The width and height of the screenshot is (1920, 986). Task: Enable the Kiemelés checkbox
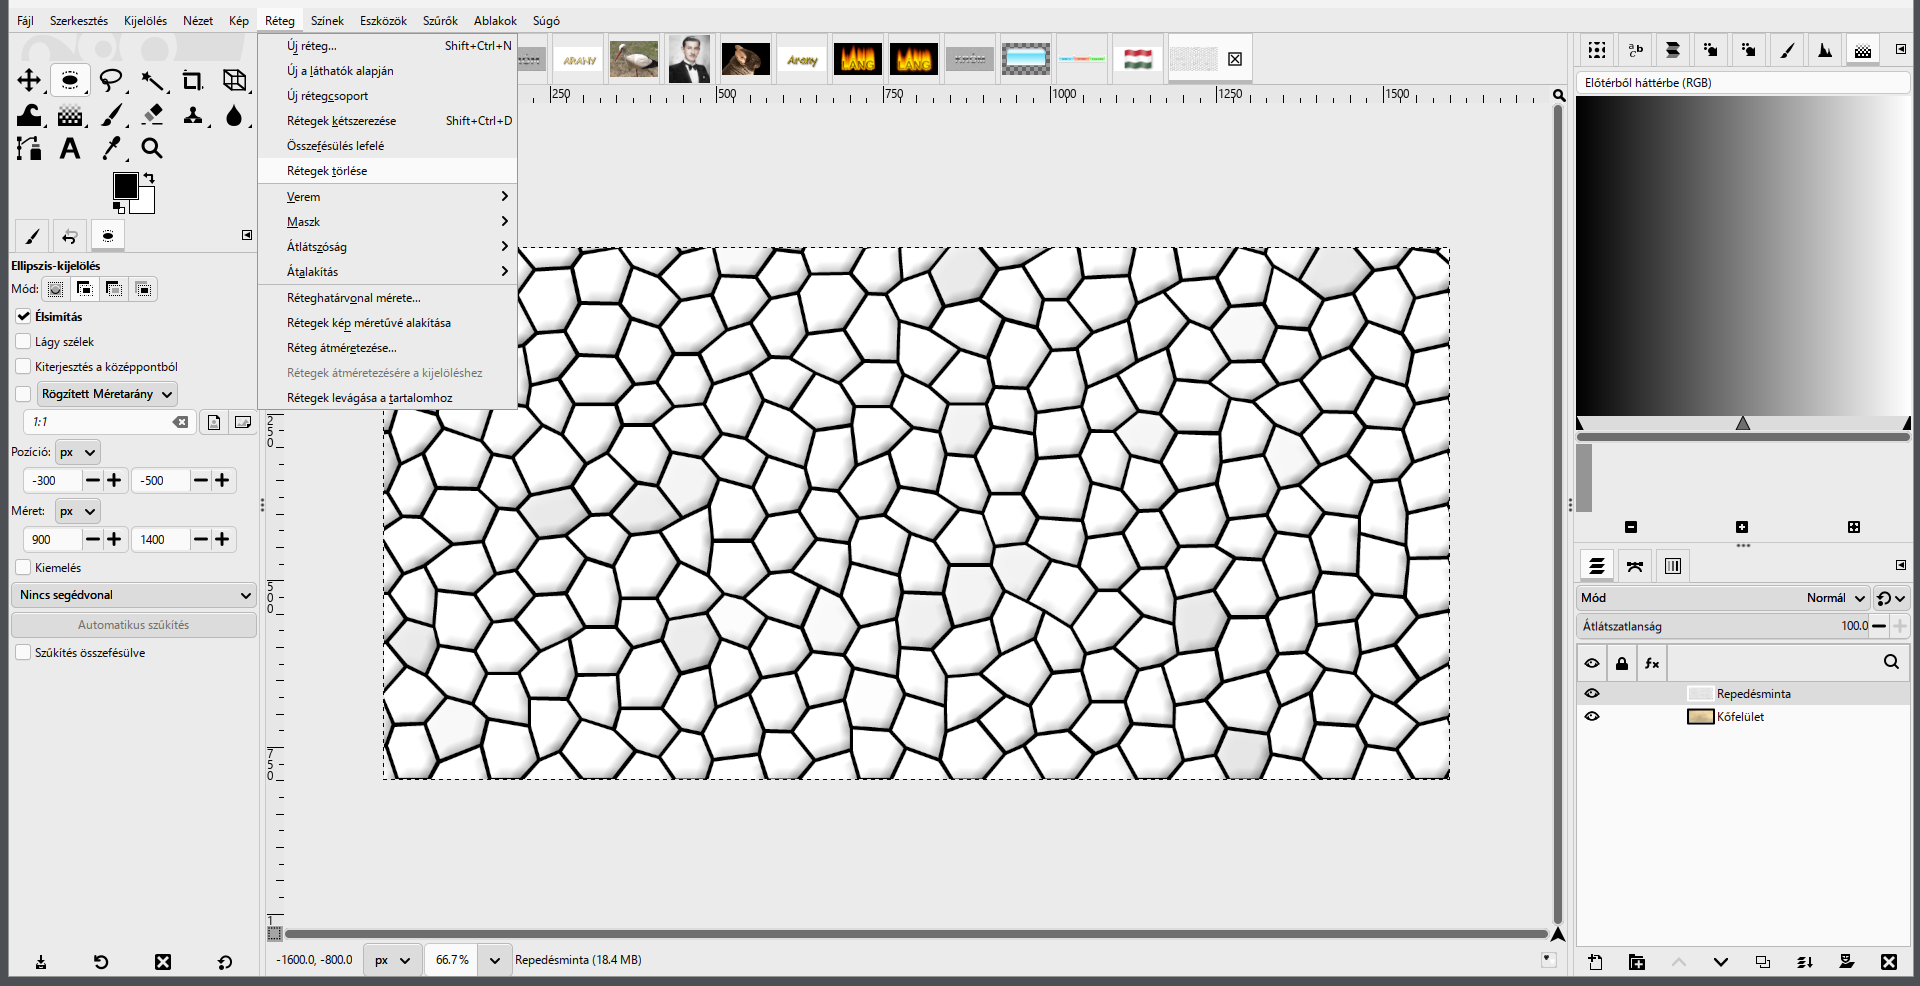point(23,568)
